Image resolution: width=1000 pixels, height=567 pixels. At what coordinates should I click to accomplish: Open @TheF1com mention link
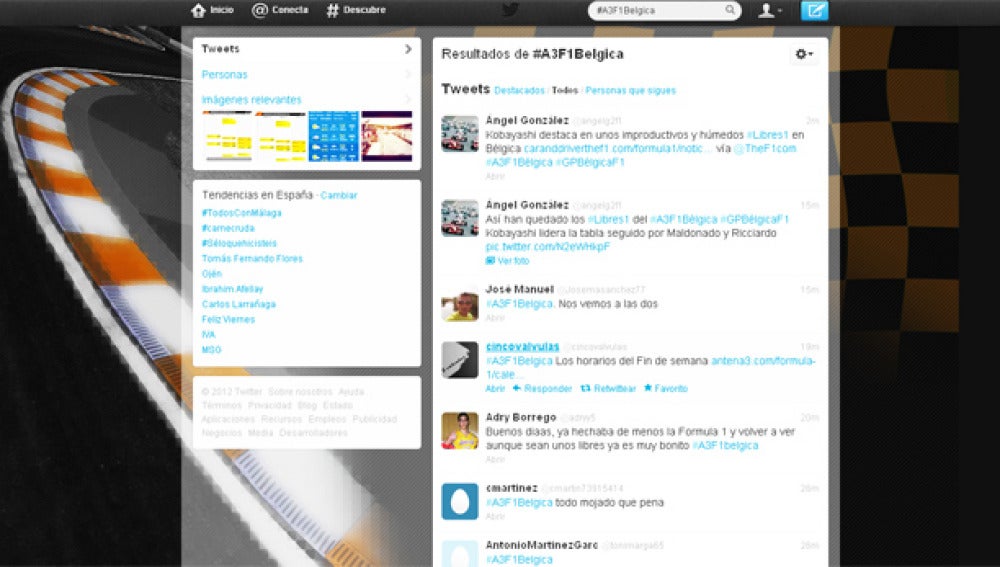pyautogui.click(x=764, y=149)
